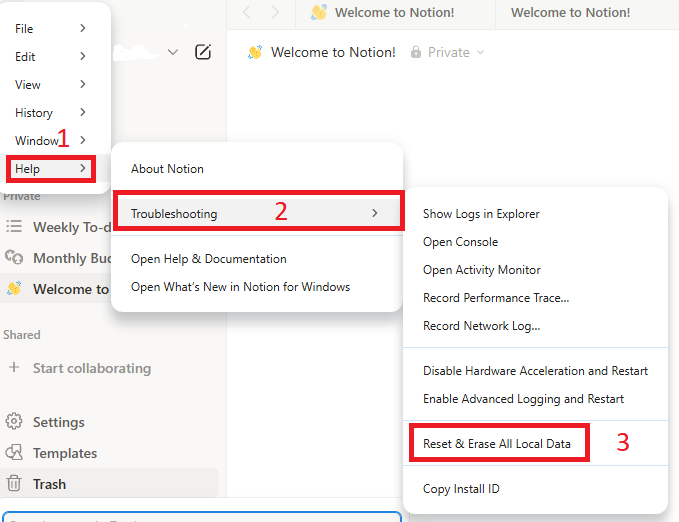Open Trash in the sidebar

[49, 484]
